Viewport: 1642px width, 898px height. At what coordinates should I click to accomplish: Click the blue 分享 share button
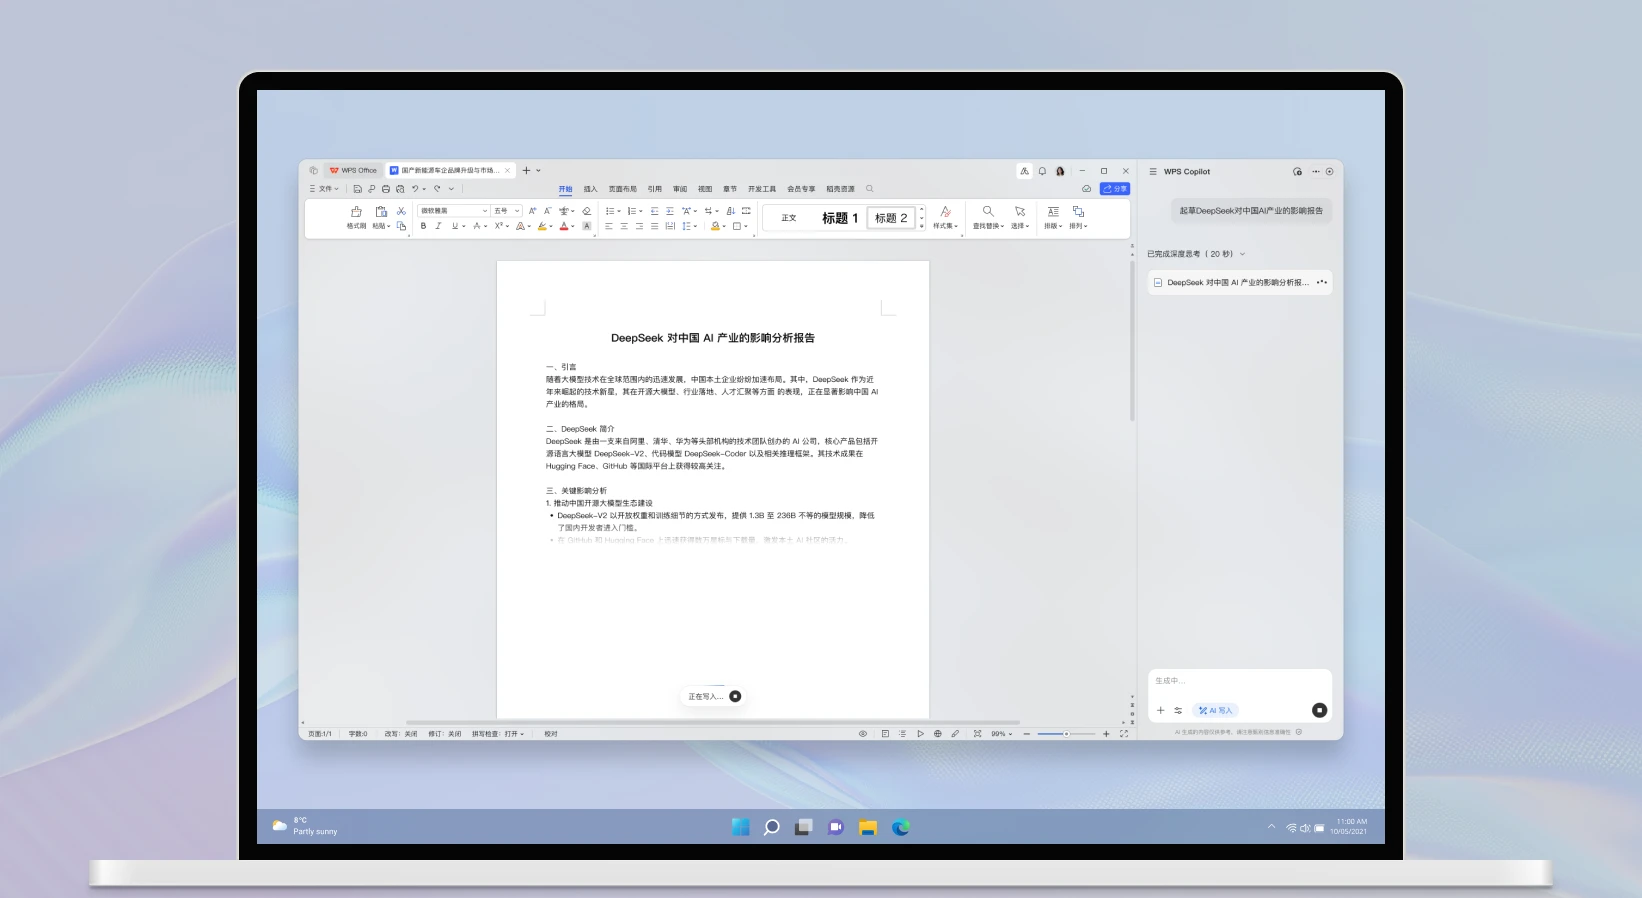click(x=1115, y=189)
